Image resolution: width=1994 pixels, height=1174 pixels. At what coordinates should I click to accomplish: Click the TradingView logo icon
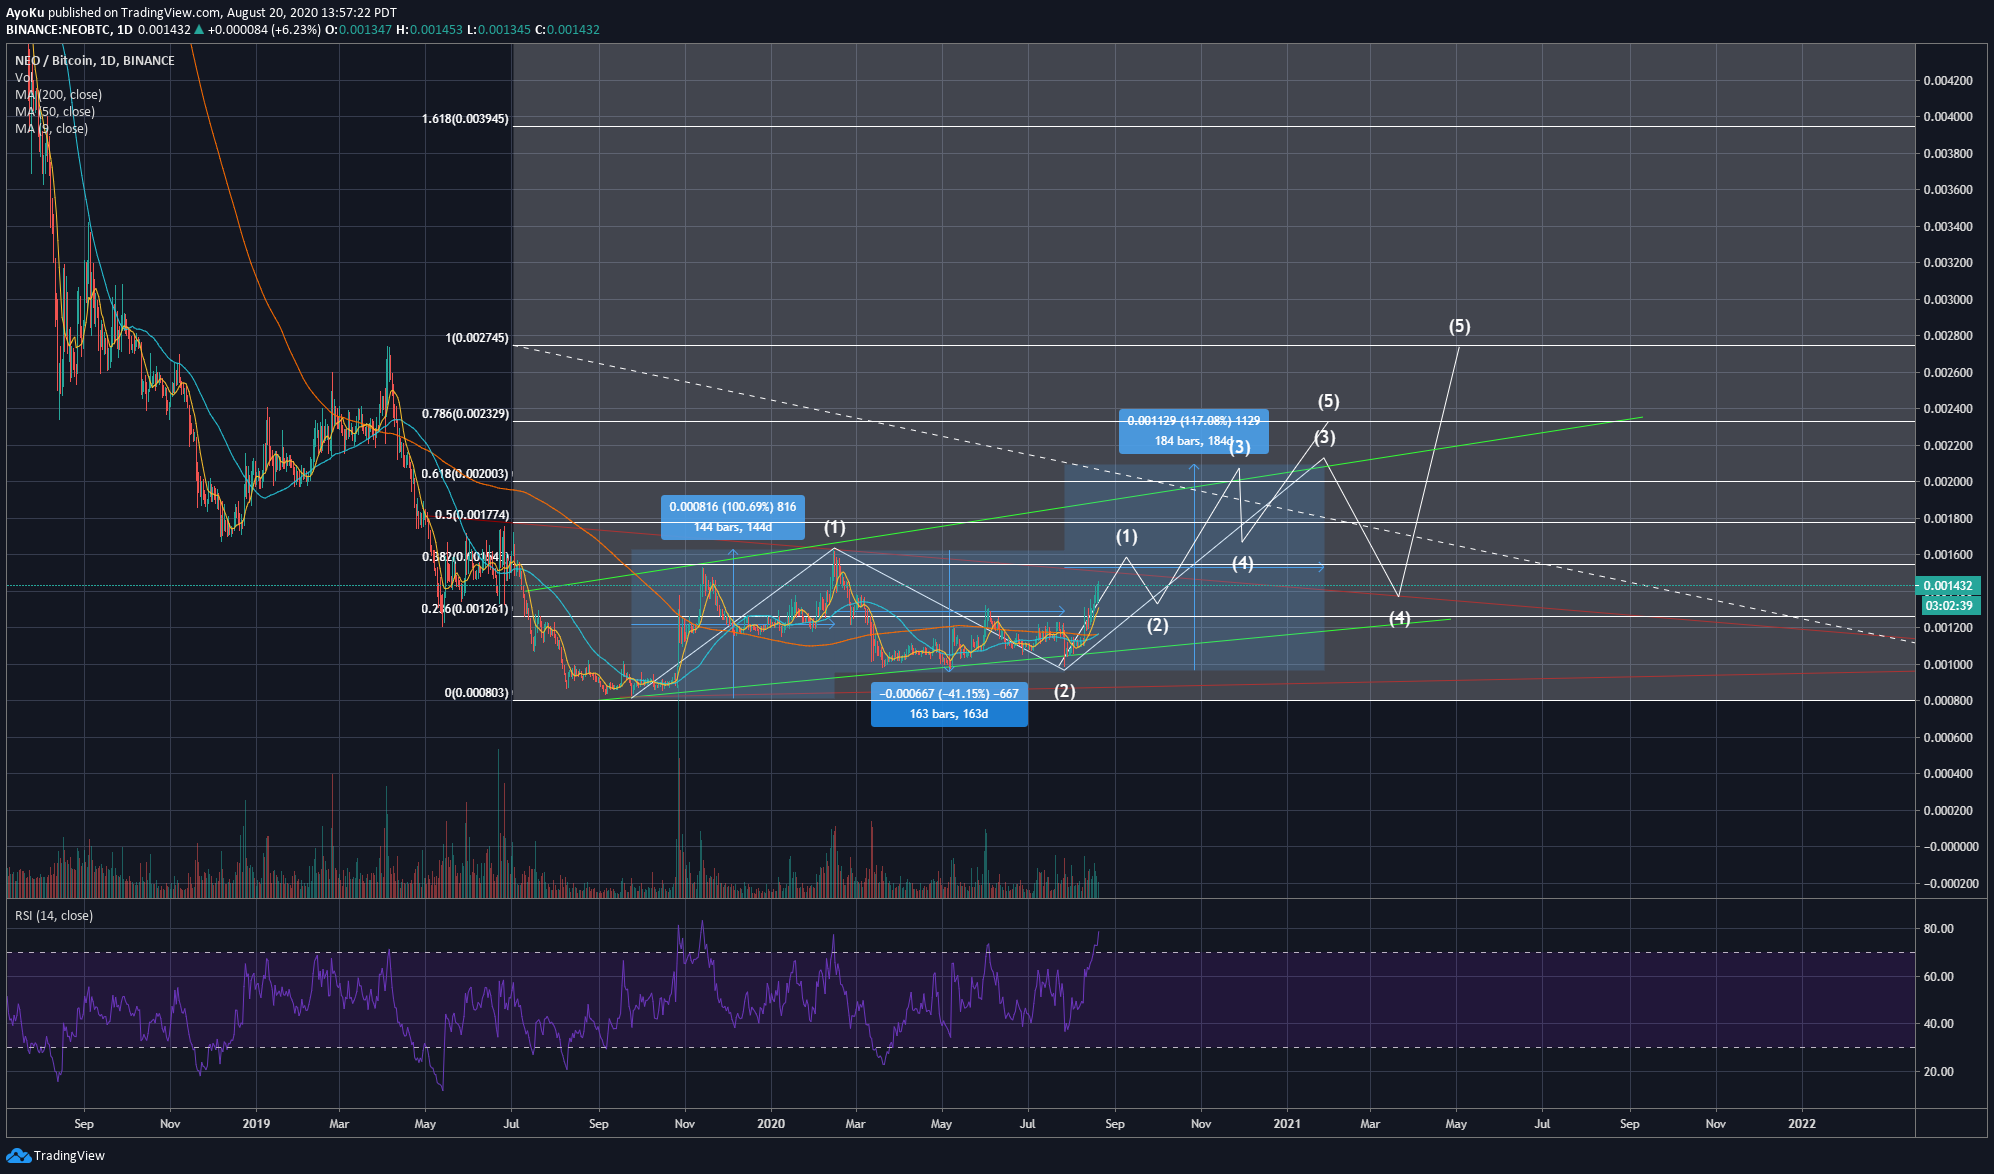pyautogui.click(x=18, y=1156)
